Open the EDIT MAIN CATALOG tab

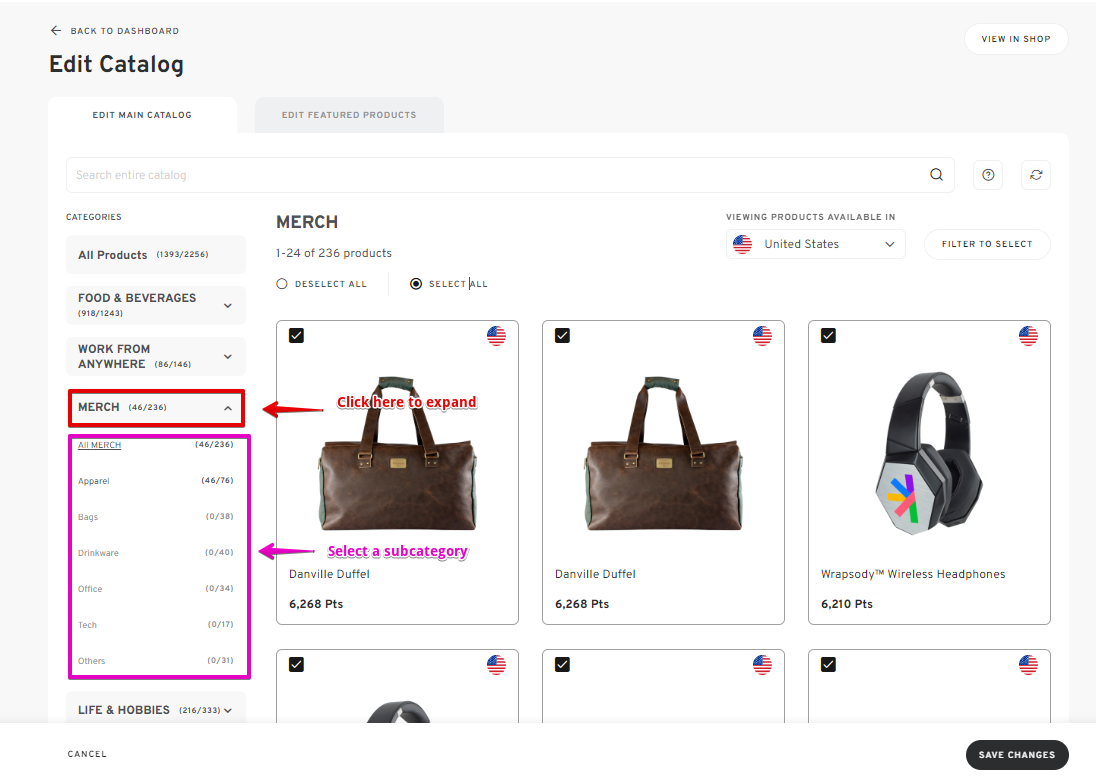pos(142,114)
